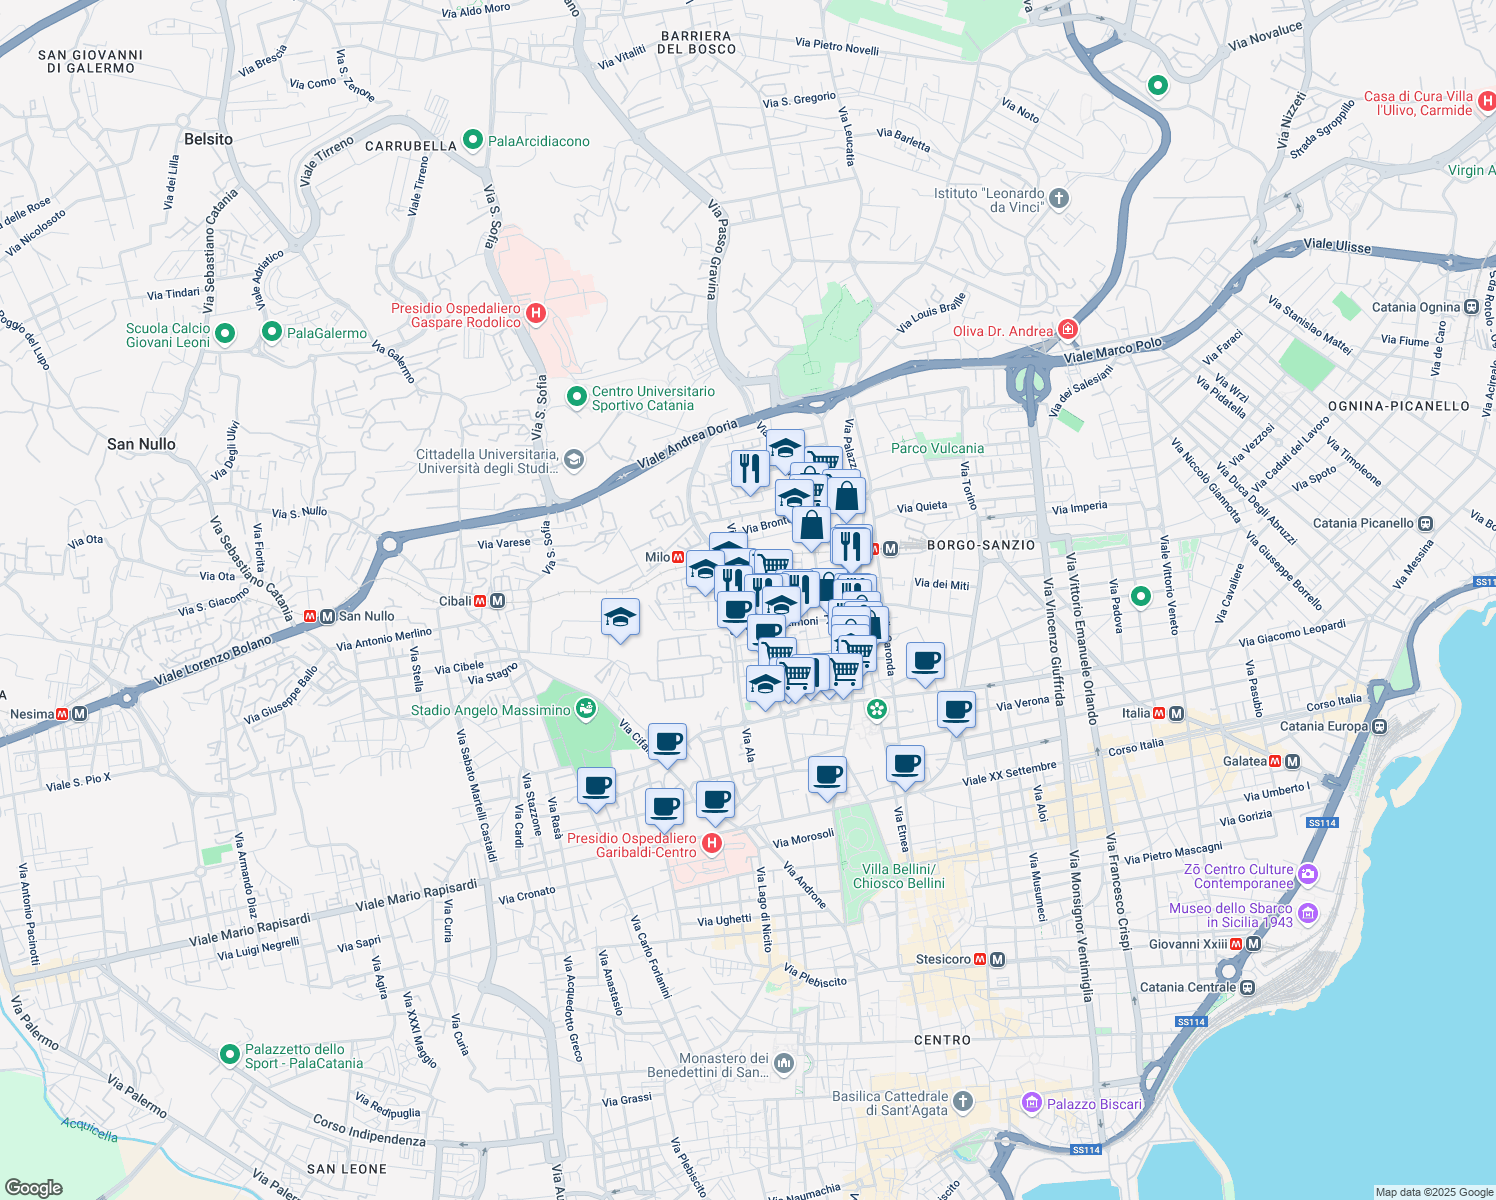Click the Corso Indipendenza road label
This screenshot has width=1496, height=1200.
click(369, 1131)
